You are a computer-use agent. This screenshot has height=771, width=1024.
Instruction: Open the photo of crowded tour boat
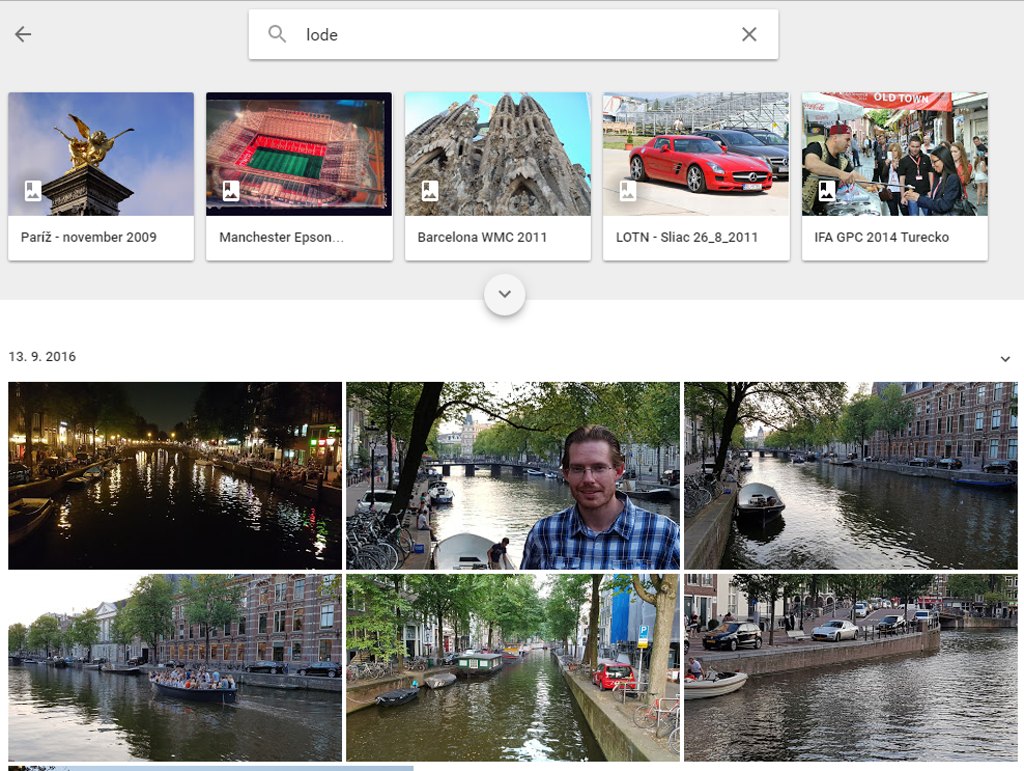point(175,667)
